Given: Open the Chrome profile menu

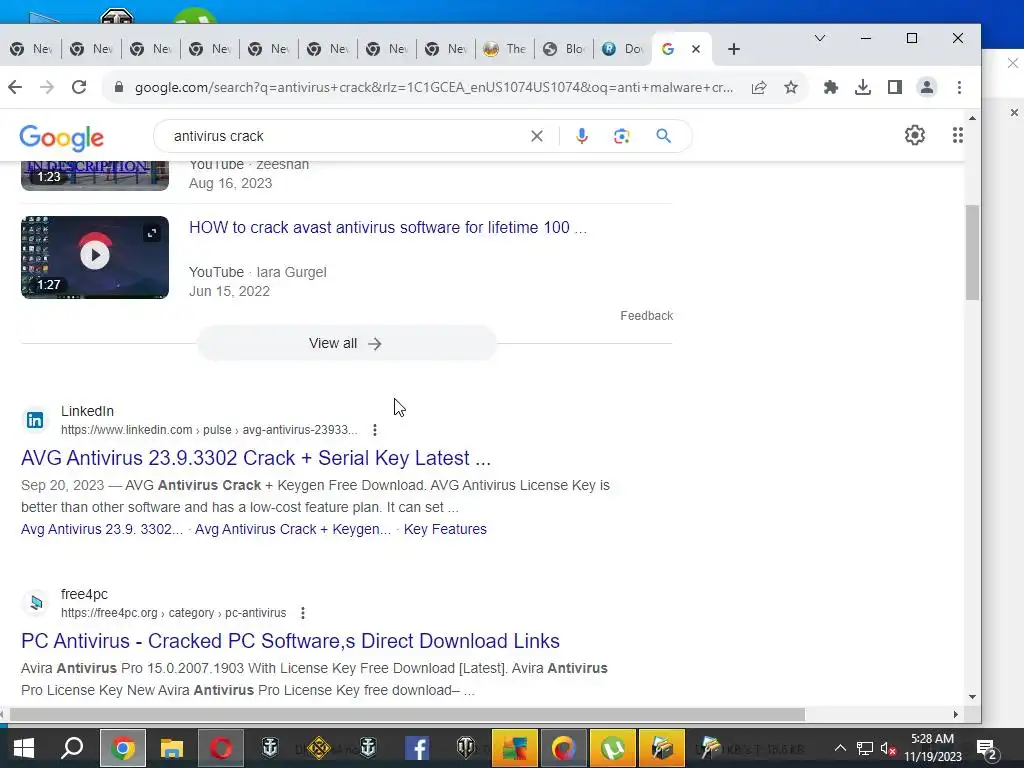Looking at the screenshot, I should coord(927,88).
